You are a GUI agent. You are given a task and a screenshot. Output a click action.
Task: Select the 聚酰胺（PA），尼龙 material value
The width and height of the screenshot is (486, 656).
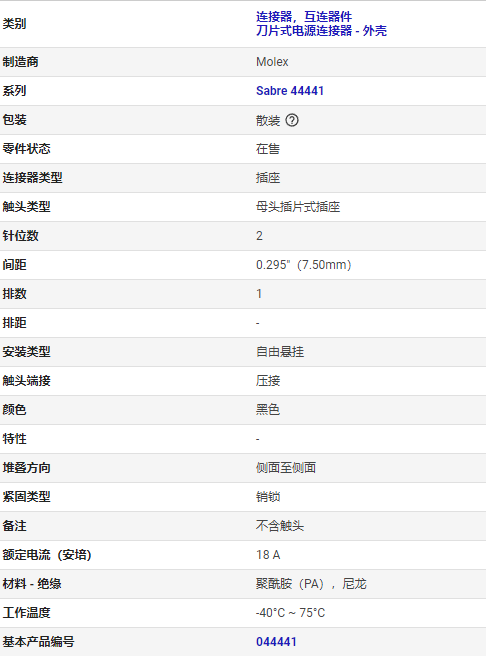point(311,584)
